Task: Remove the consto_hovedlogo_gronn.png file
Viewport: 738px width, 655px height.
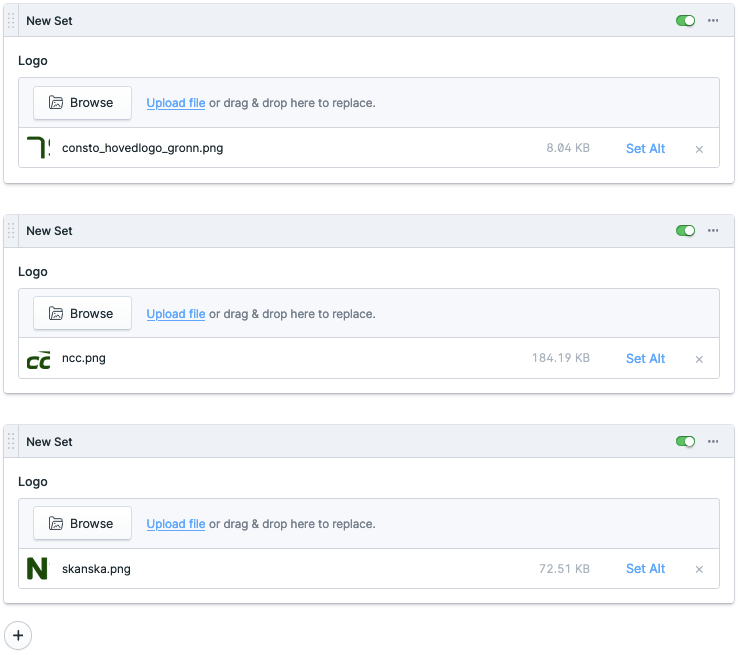Action: [x=699, y=149]
